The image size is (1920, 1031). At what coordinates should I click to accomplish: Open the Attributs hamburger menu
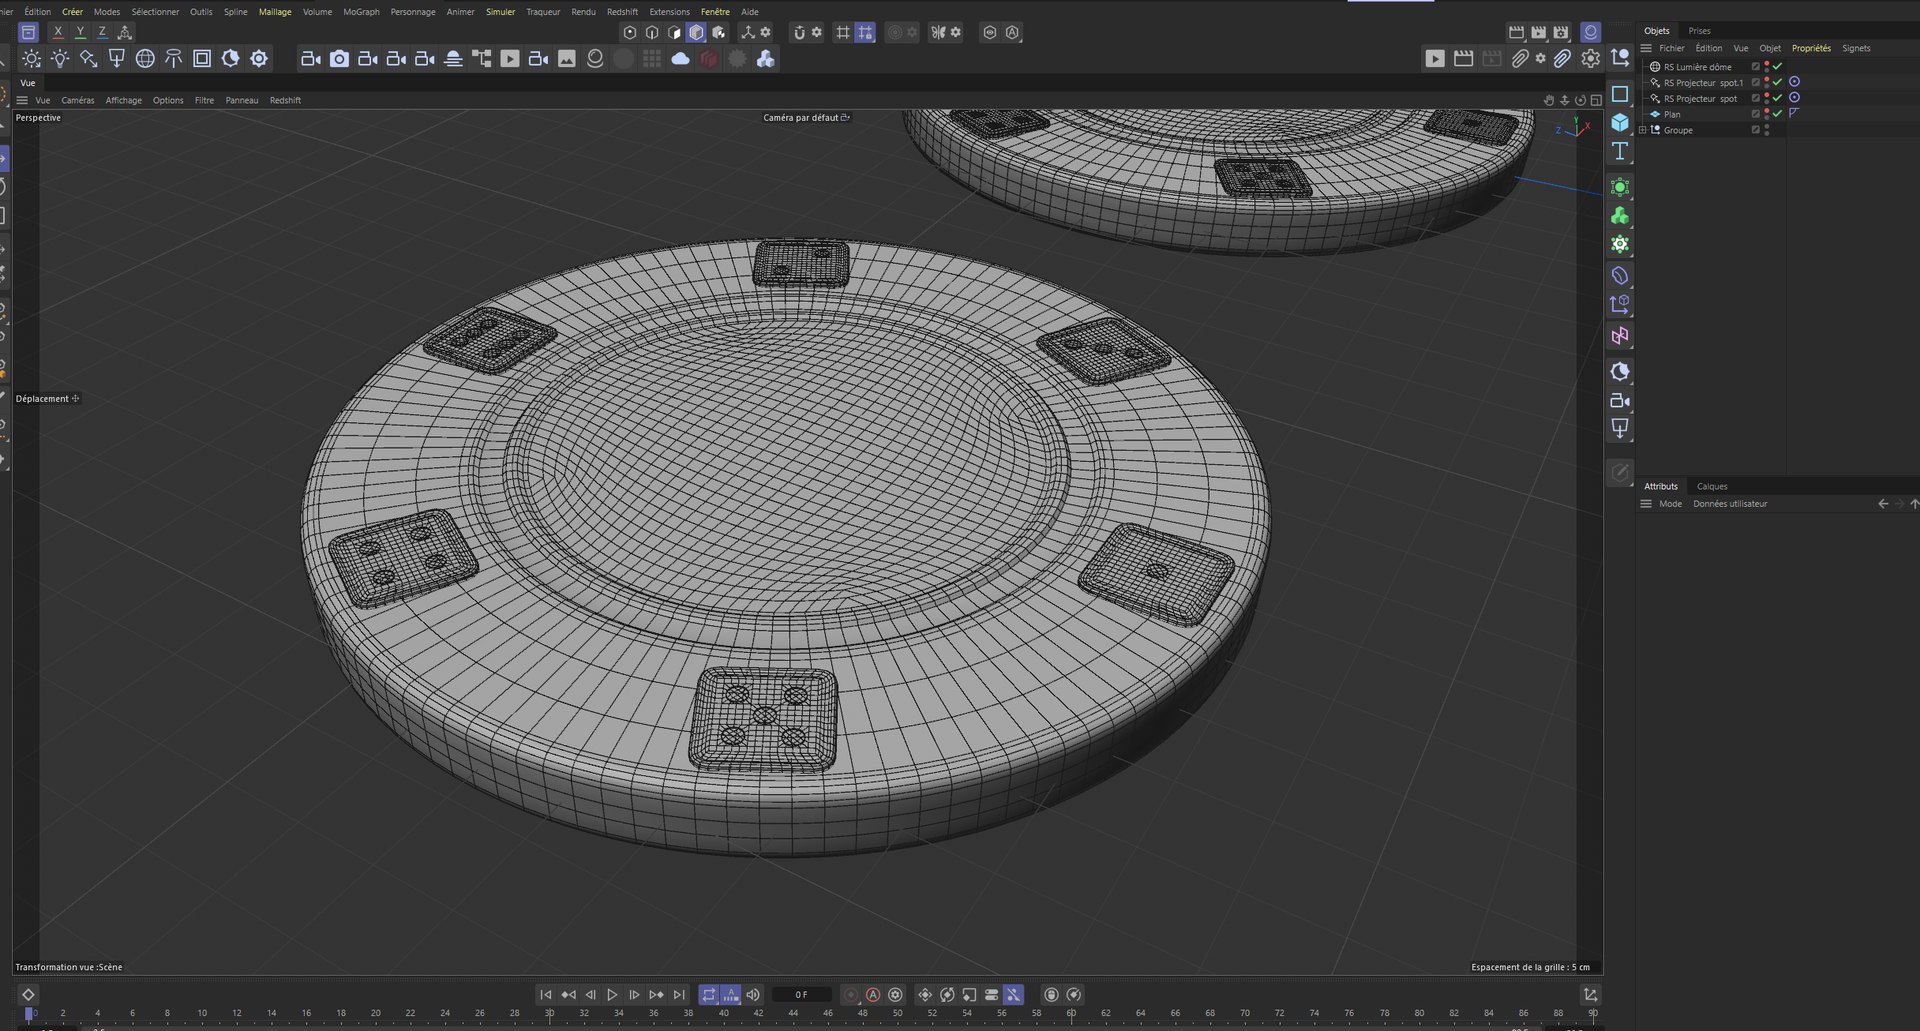coord(1646,504)
